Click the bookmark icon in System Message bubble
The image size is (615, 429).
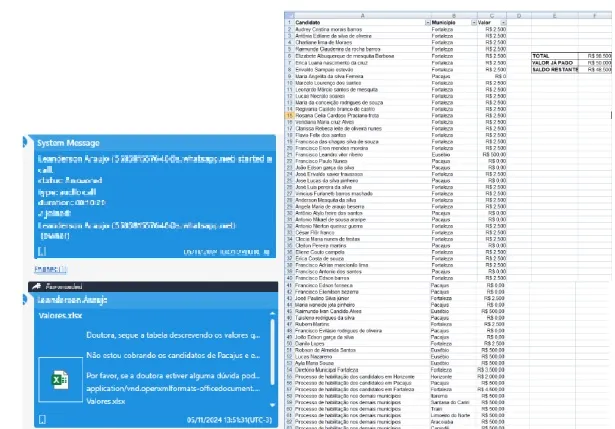42,251
